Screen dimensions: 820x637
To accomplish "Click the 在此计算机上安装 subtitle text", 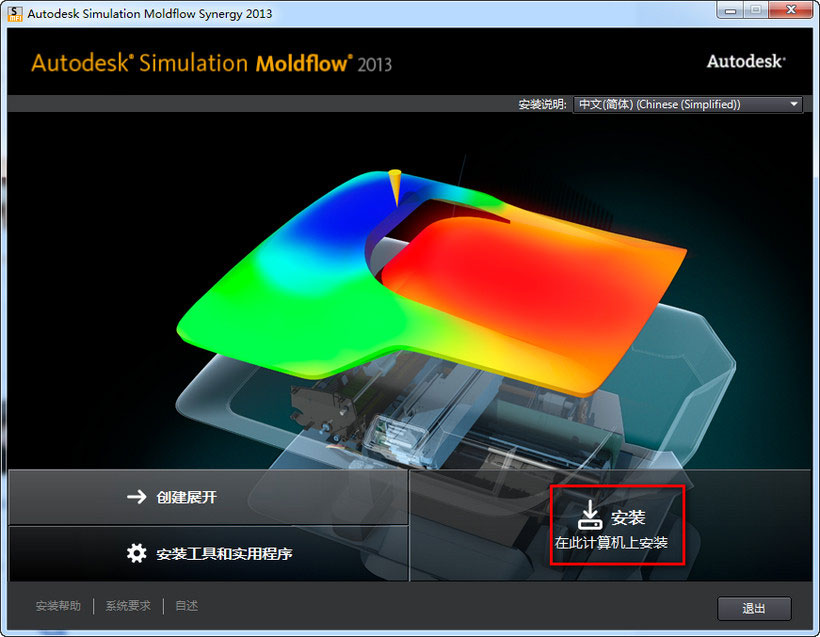I will [611, 543].
